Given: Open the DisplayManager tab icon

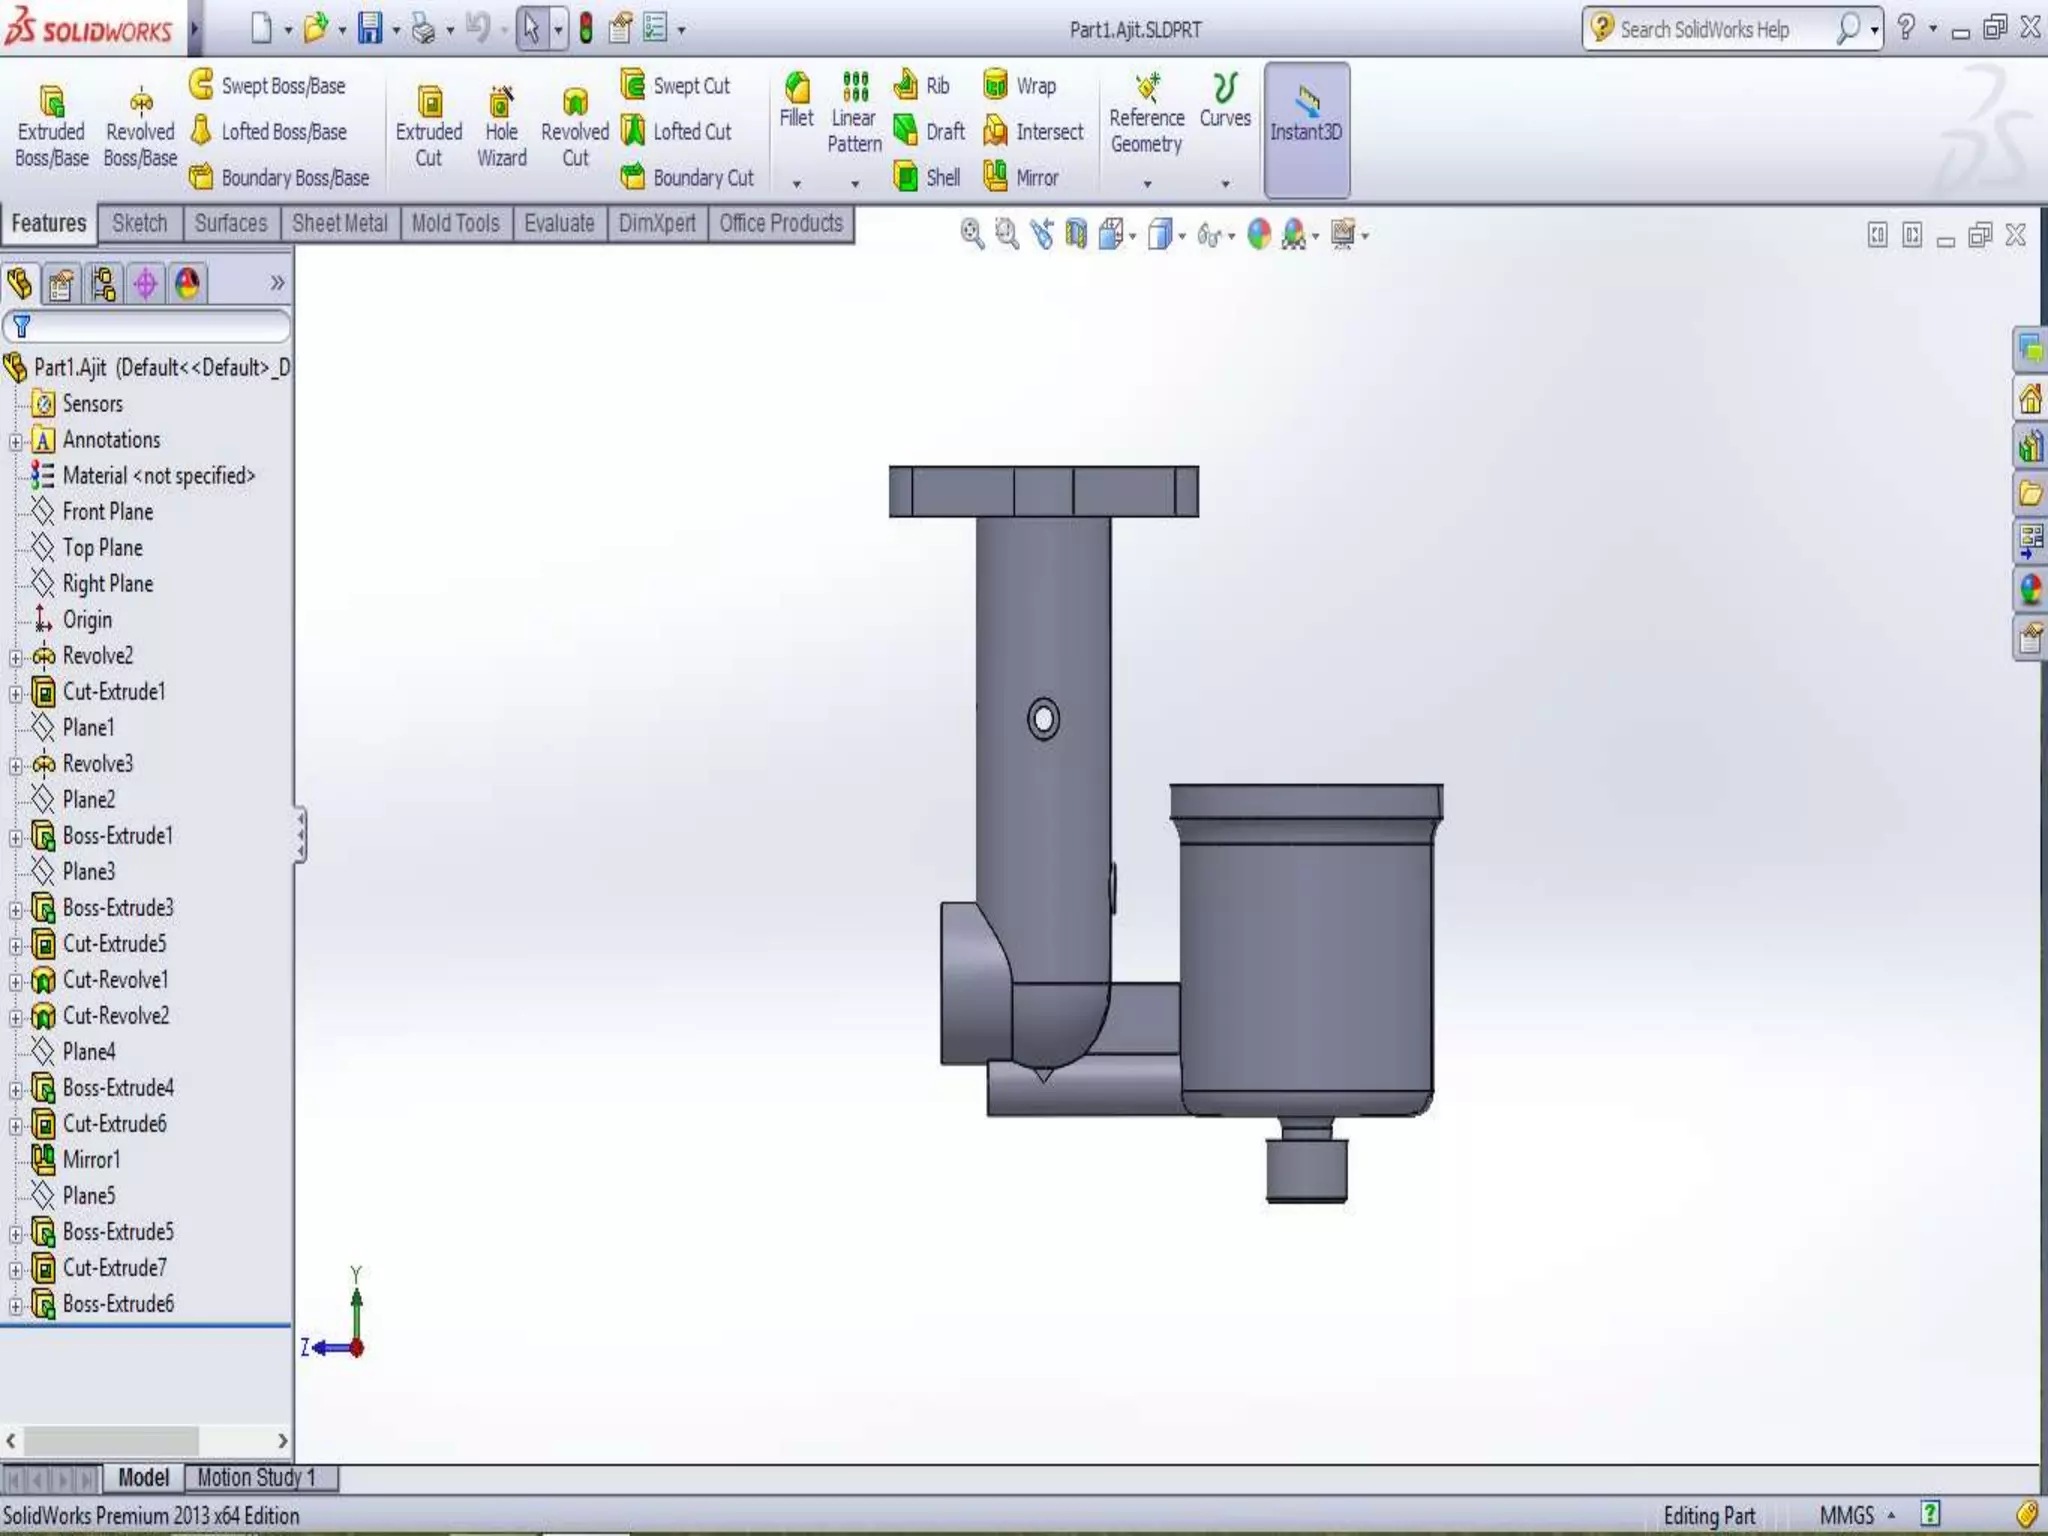Looking at the screenshot, I should (x=187, y=284).
